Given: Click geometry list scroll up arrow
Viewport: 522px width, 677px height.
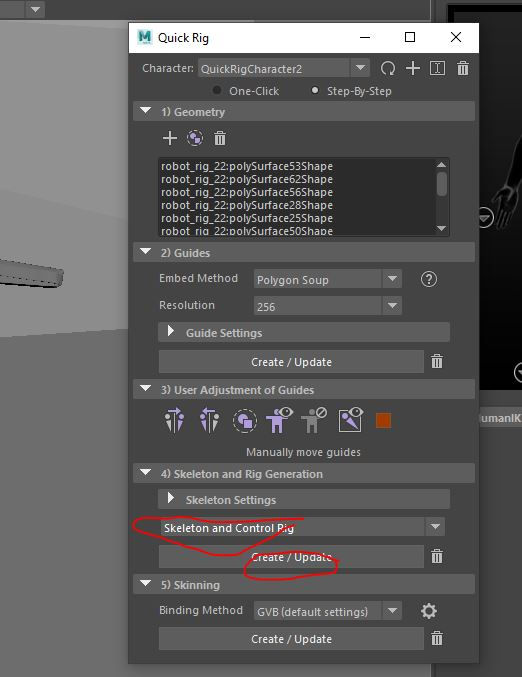Looking at the screenshot, I should tap(441, 165).
